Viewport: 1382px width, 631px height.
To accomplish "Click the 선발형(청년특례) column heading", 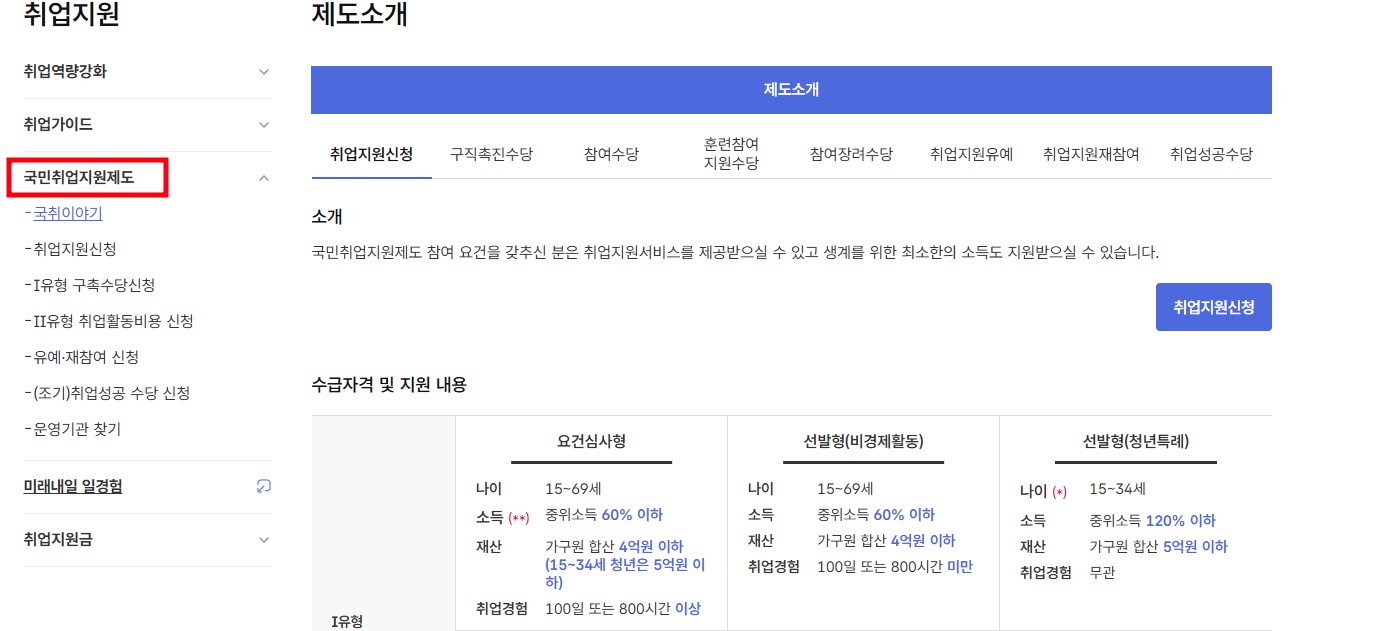I will coord(1135,441).
